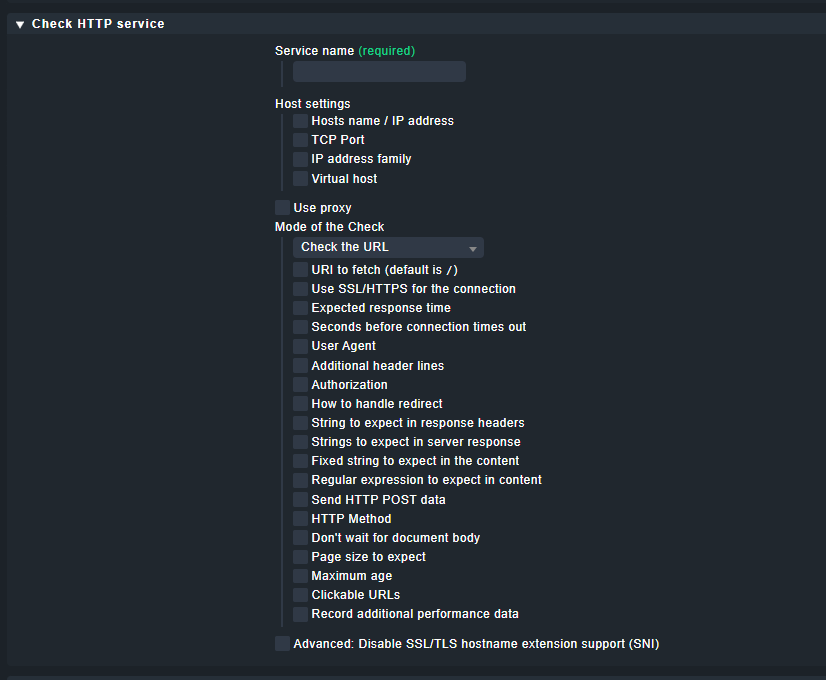Viewport: 826px width, 680px height.
Task: Enable the Authorization checkbox
Action: point(300,385)
